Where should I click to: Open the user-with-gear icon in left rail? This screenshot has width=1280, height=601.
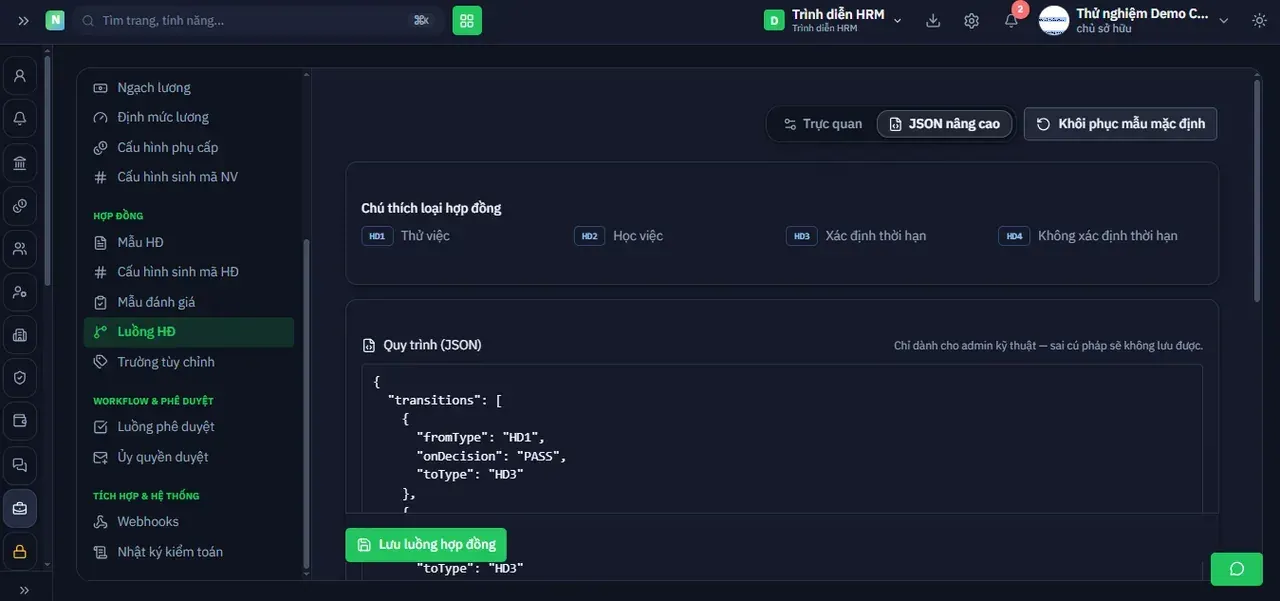20,292
